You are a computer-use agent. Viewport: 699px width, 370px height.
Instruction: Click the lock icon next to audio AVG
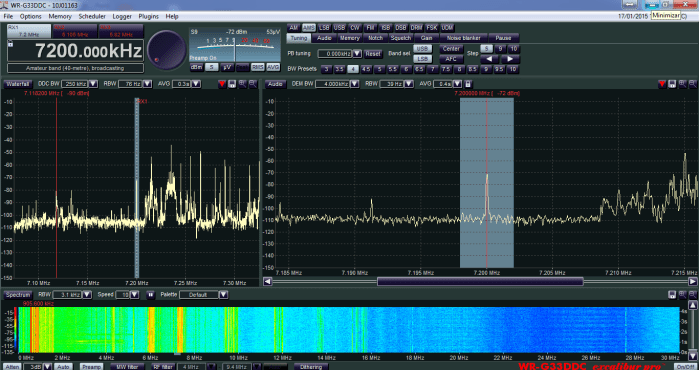coord(468,84)
